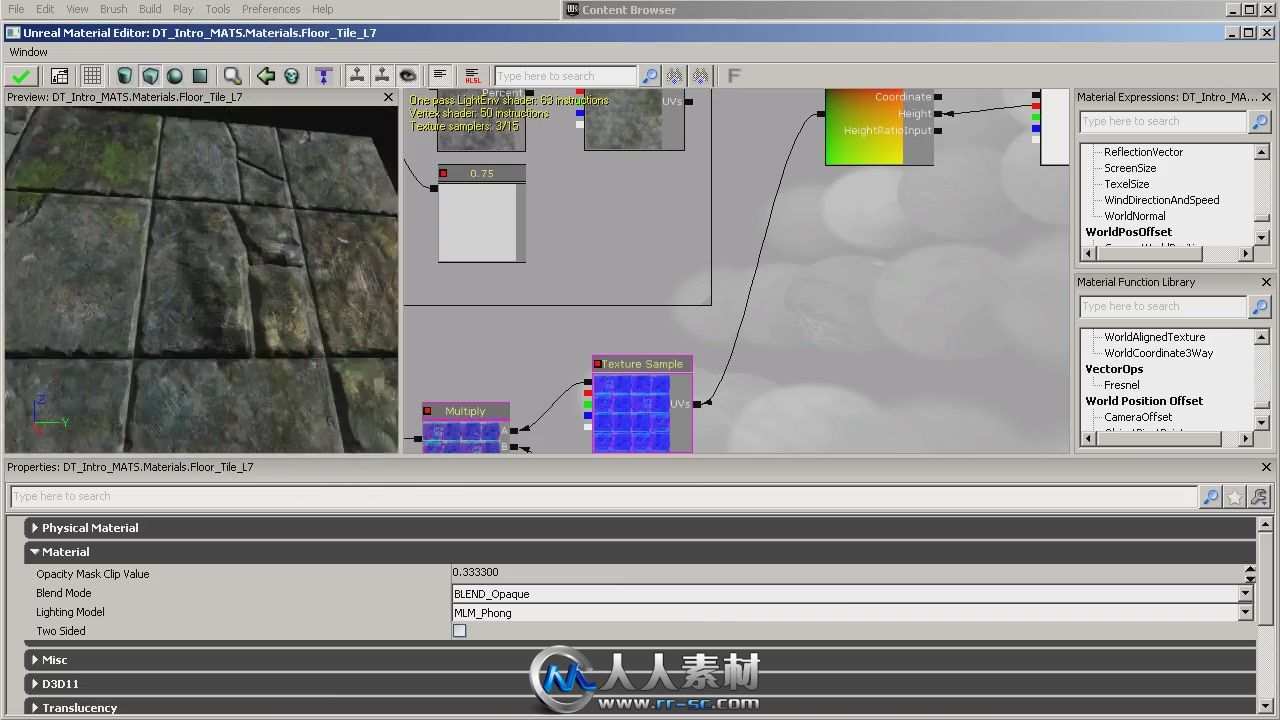Search in Material Function Library magnifier
The height and width of the screenshot is (720, 1280).
pos(1260,307)
